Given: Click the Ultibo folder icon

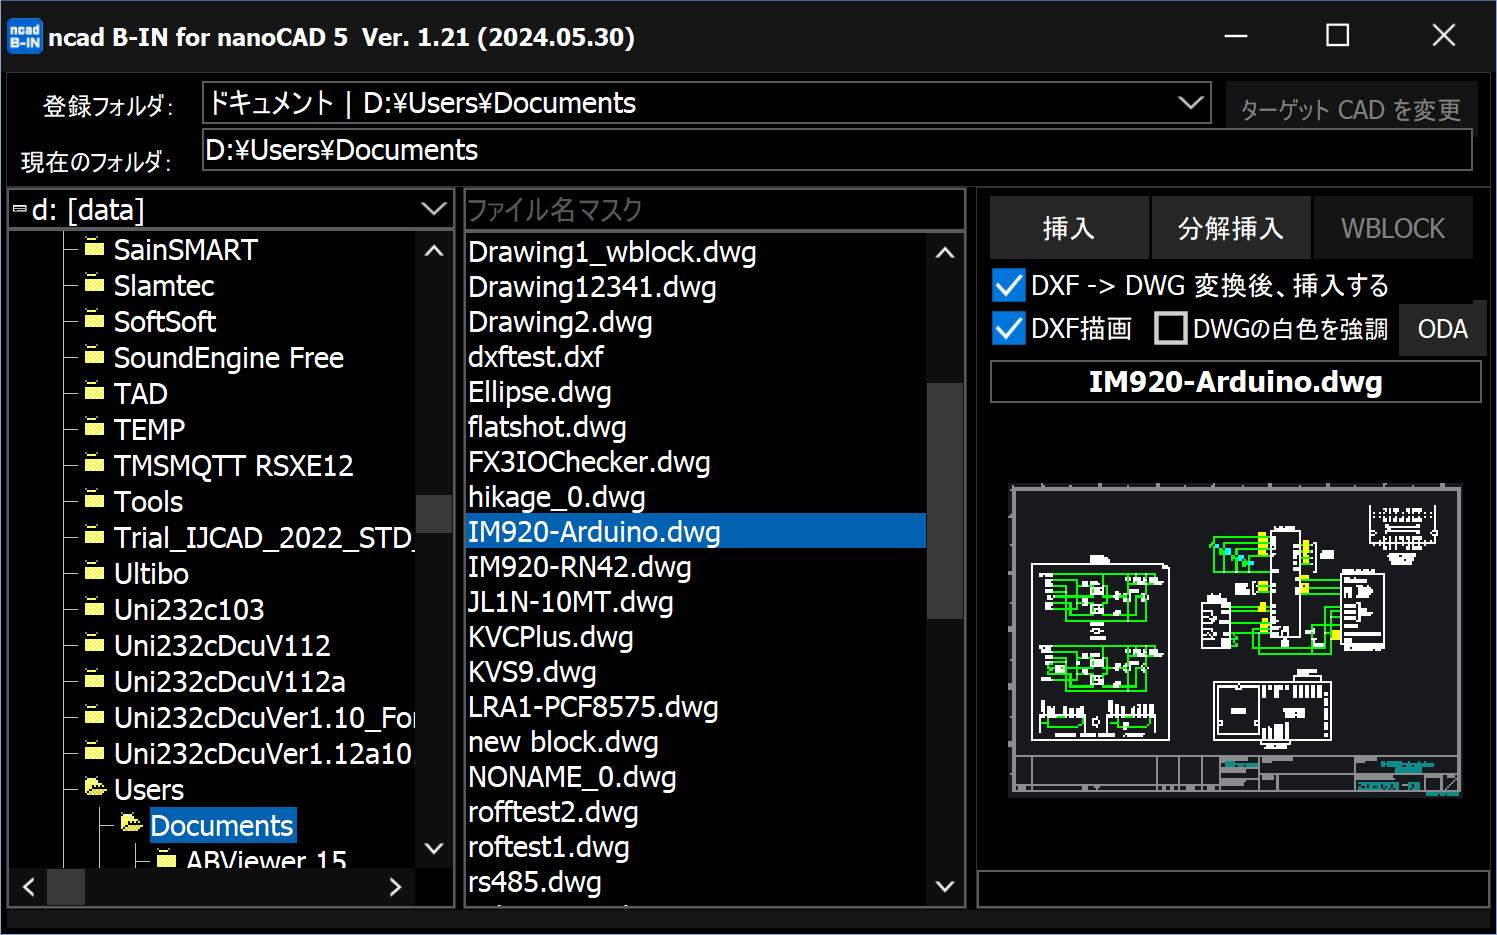Looking at the screenshot, I should (95, 571).
